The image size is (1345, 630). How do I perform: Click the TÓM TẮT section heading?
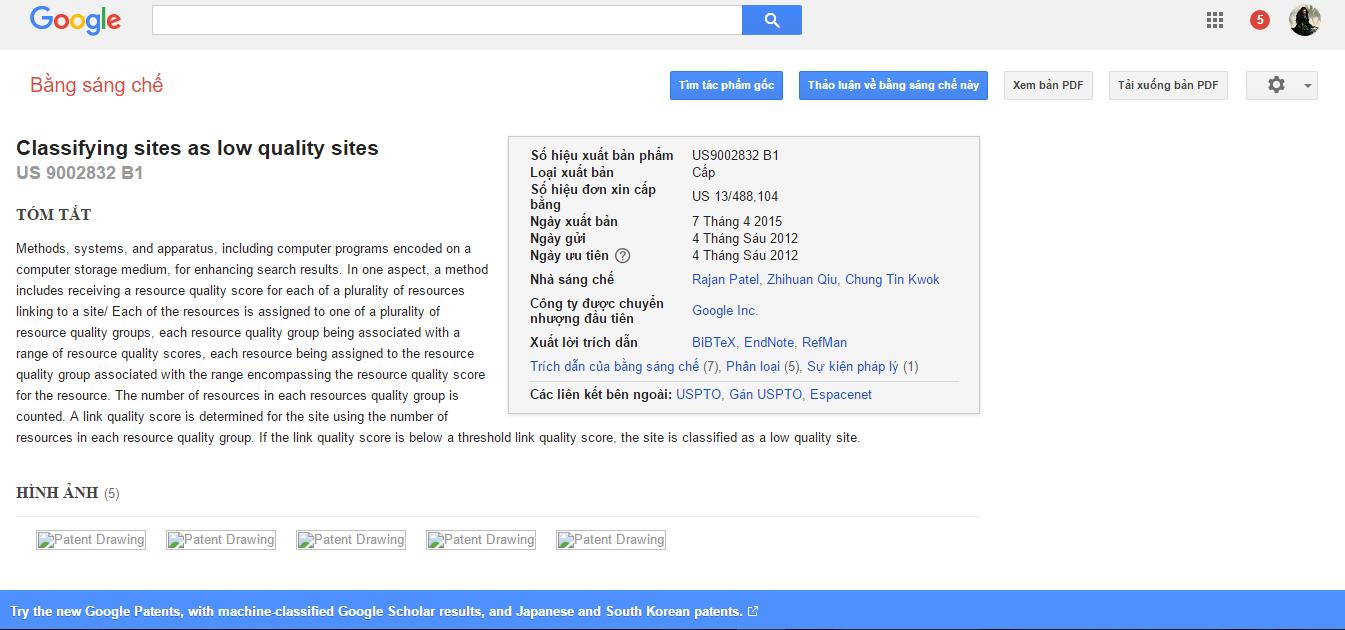54,215
